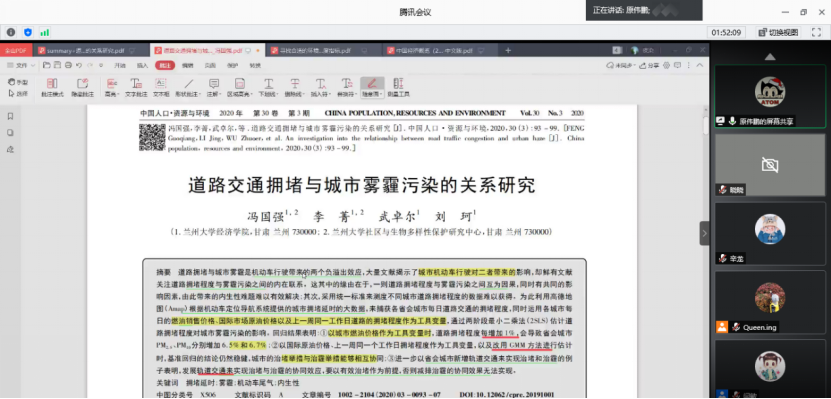Open the 页面 ribbon tab

[210, 65]
